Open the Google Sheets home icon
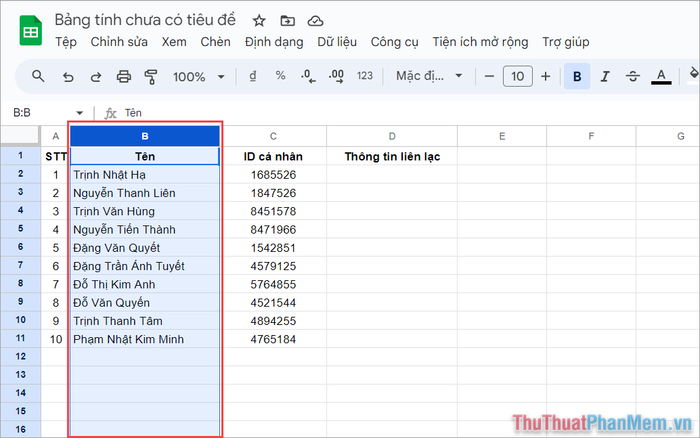 coord(30,30)
